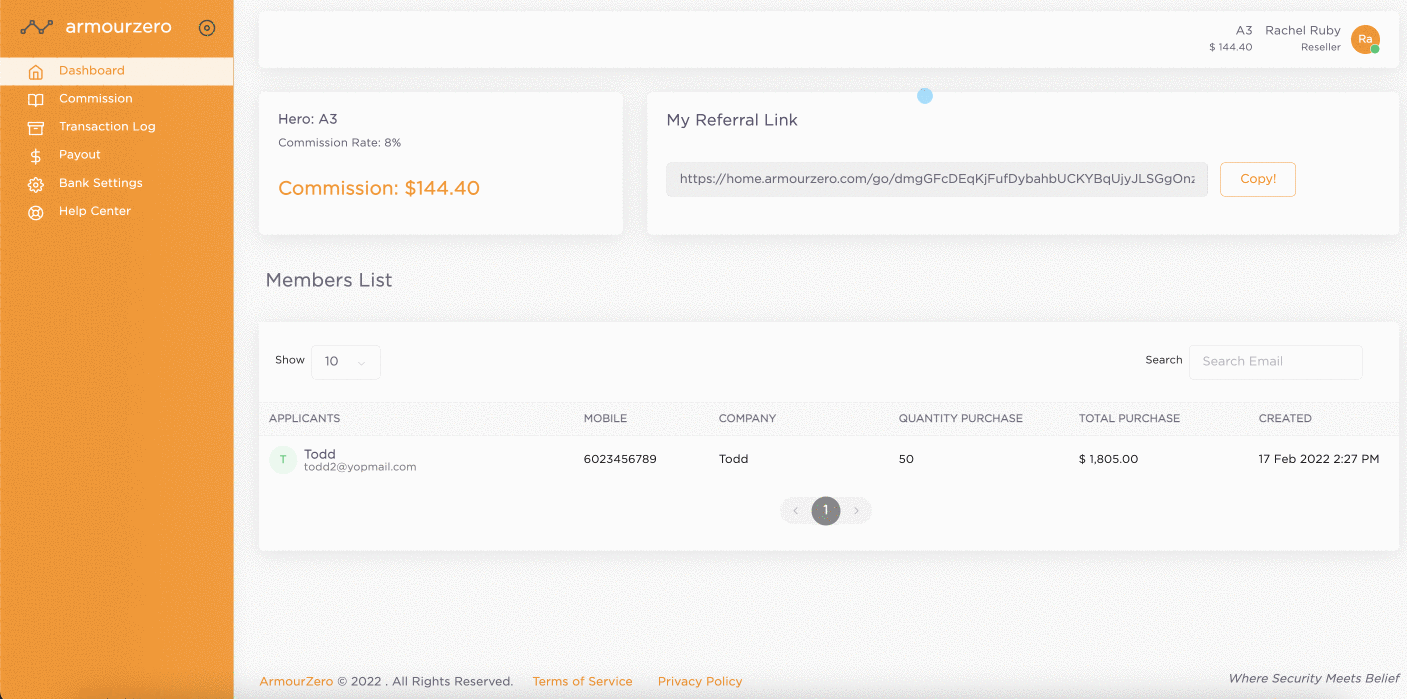Open the Terms of Service link
Image resolution: width=1407 pixels, height=699 pixels.
pos(582,682)
